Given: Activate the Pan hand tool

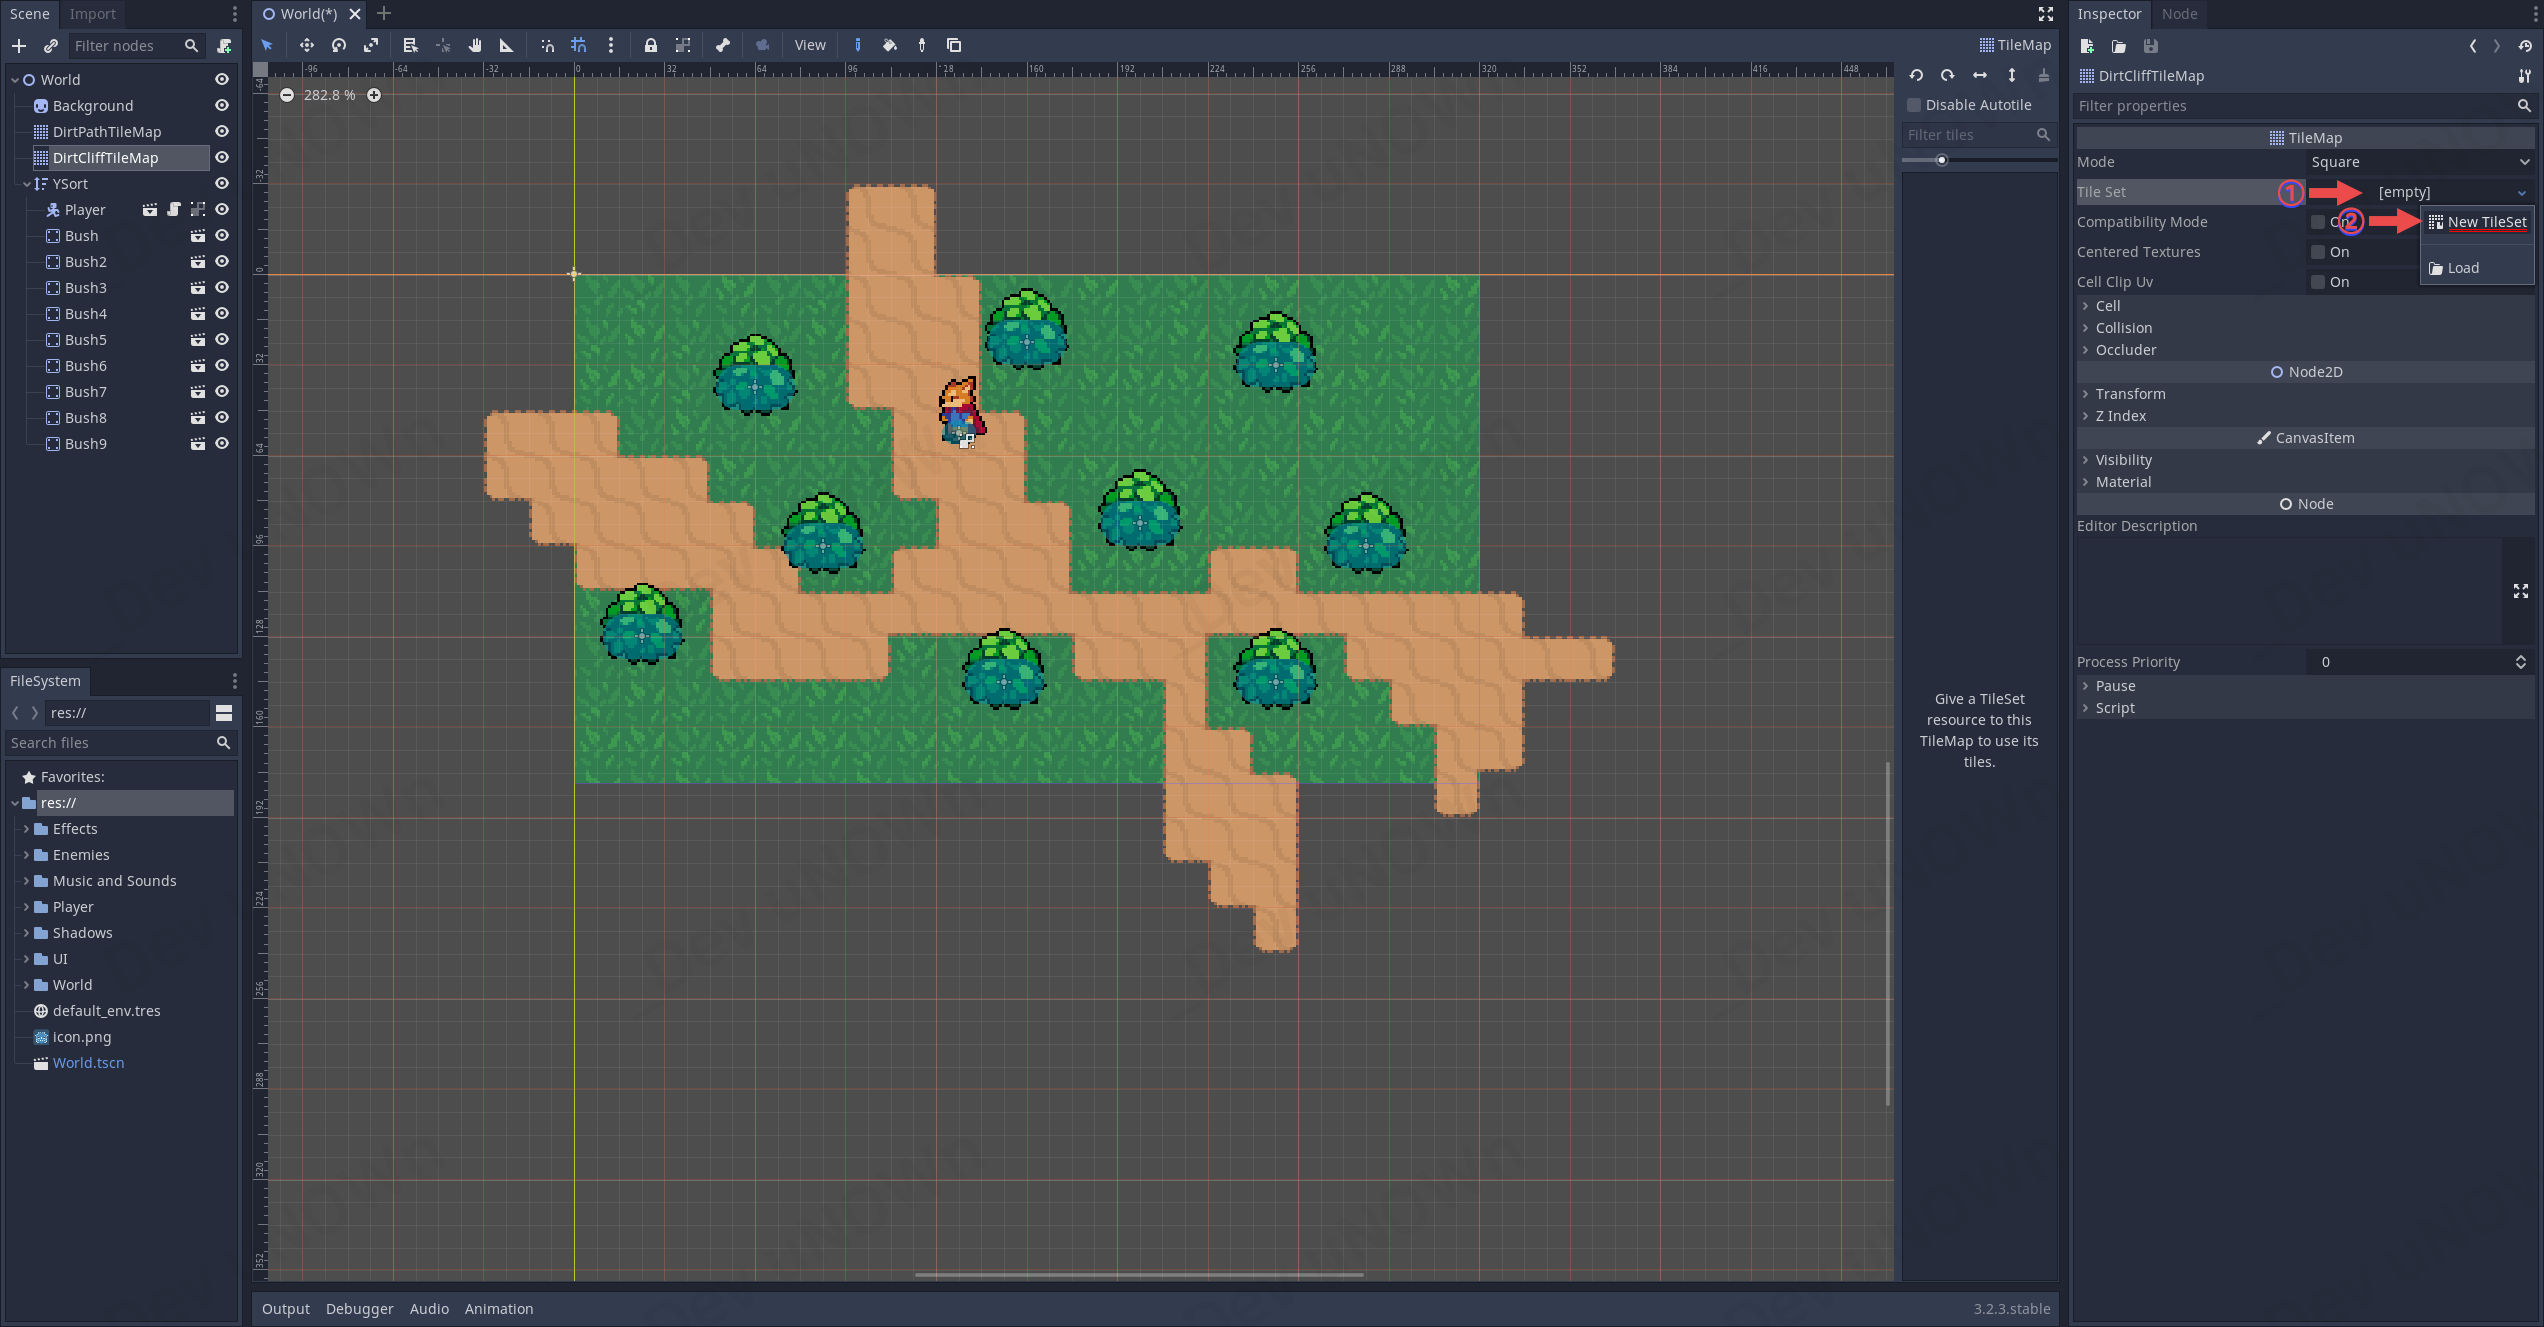Looking at the screenshot, I should [x=475, y=45].
